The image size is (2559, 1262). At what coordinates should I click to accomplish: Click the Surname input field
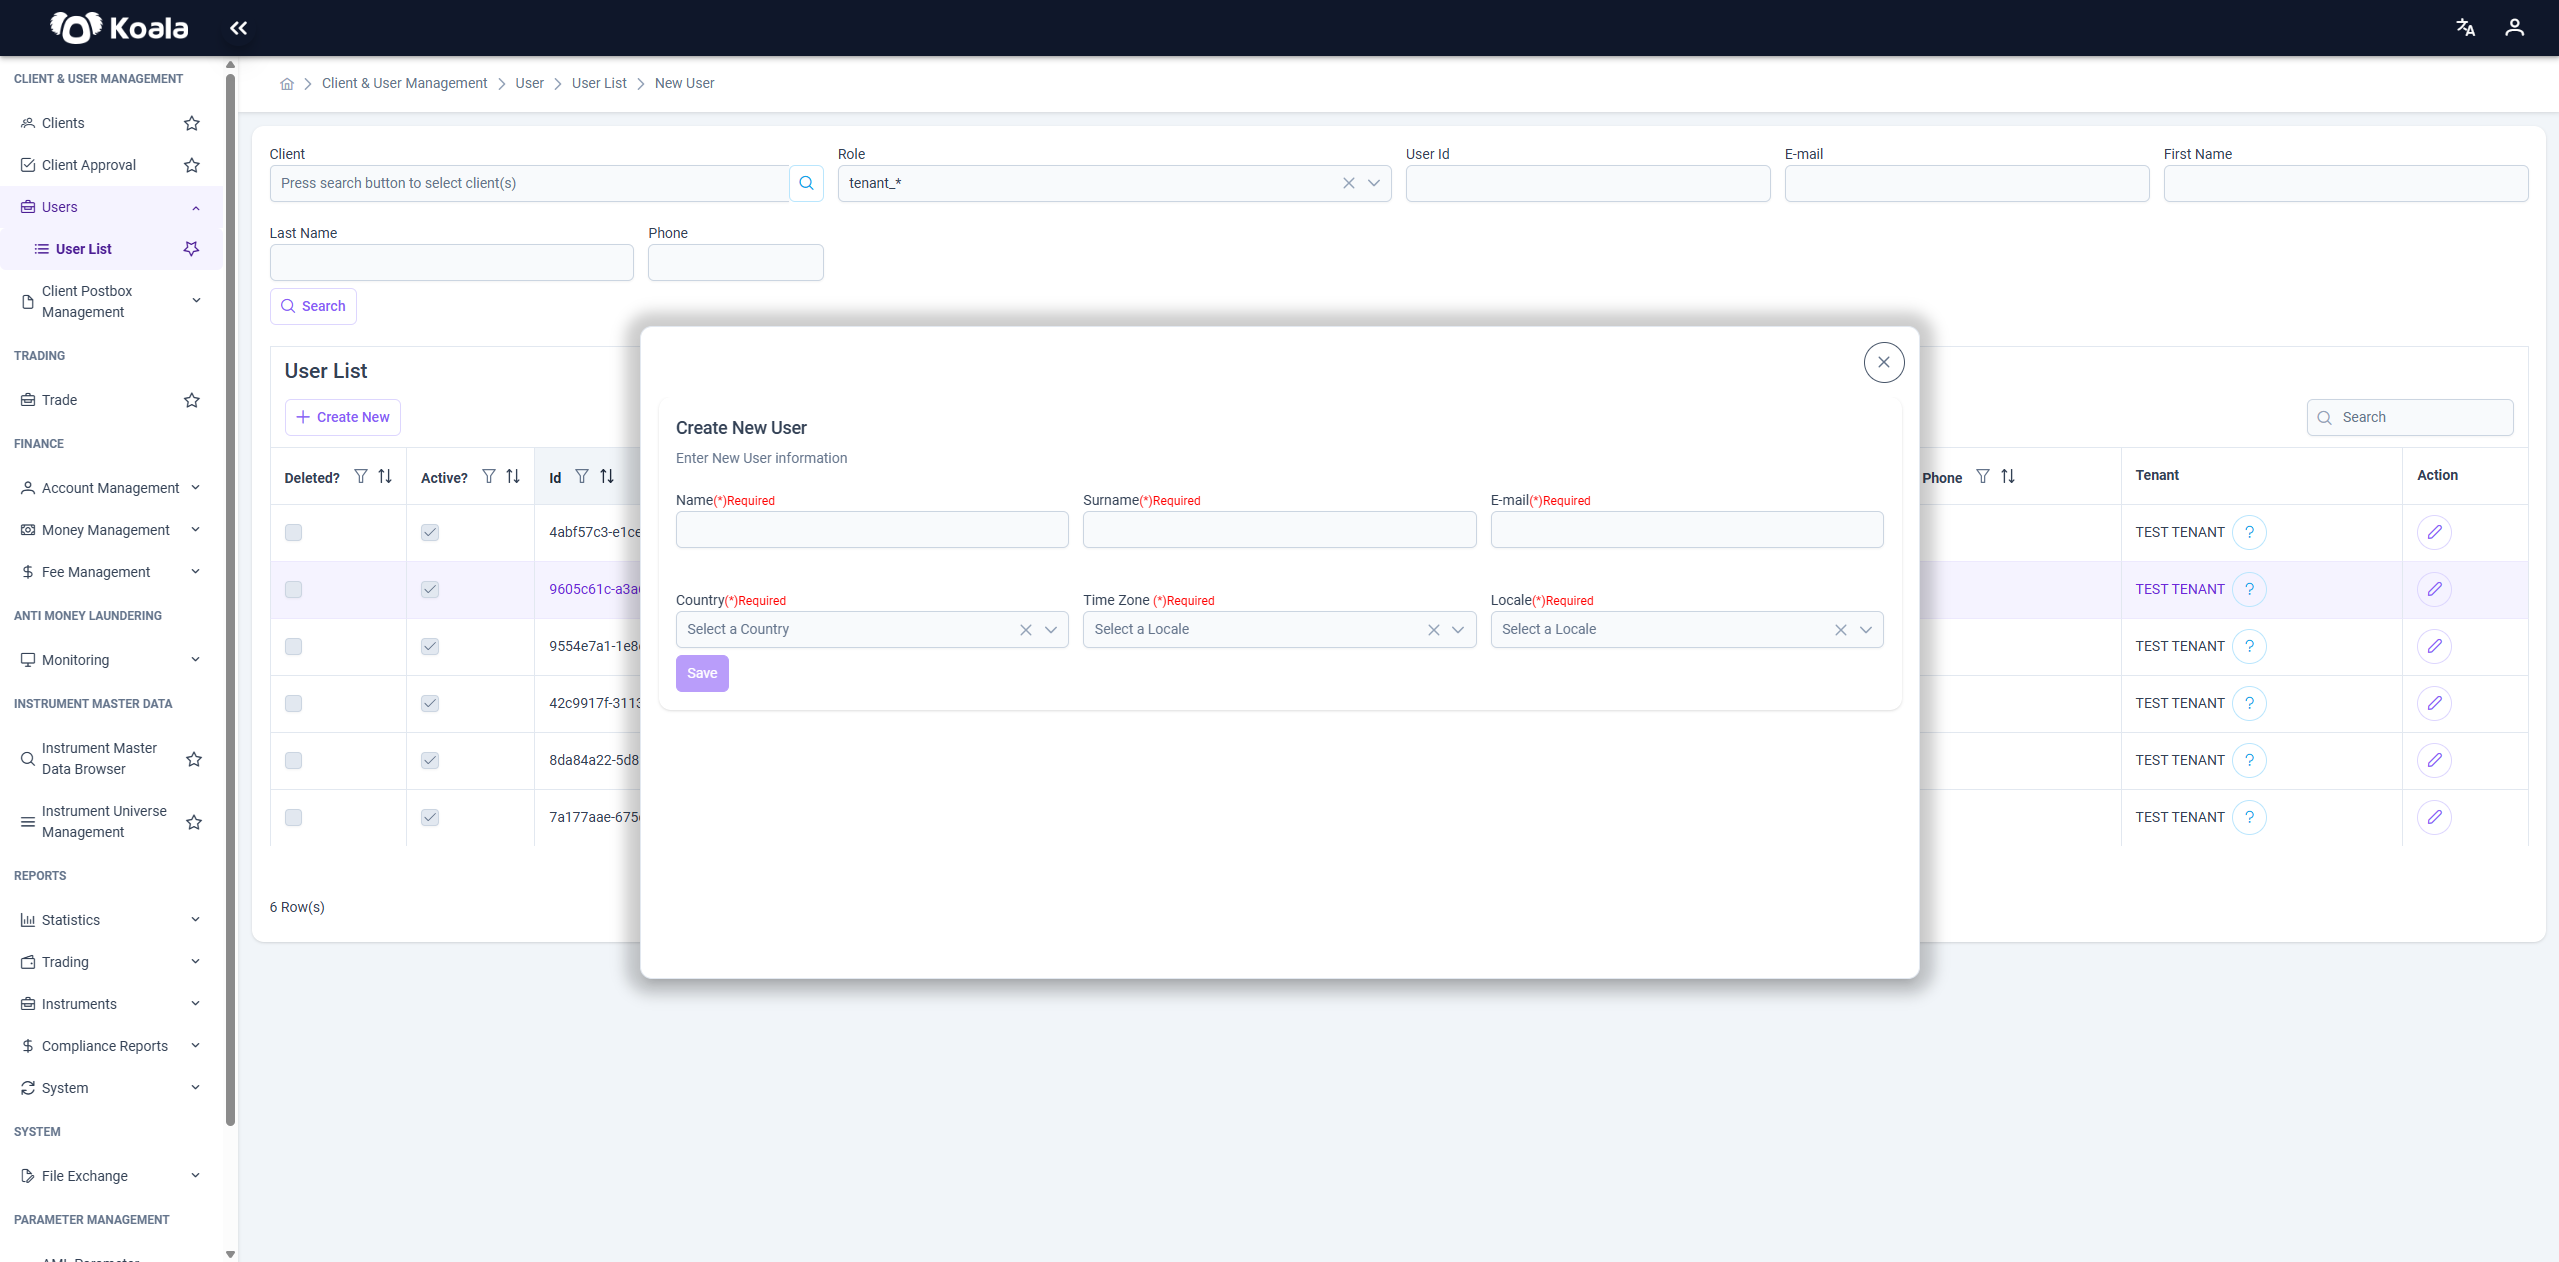click(1279, 529)
